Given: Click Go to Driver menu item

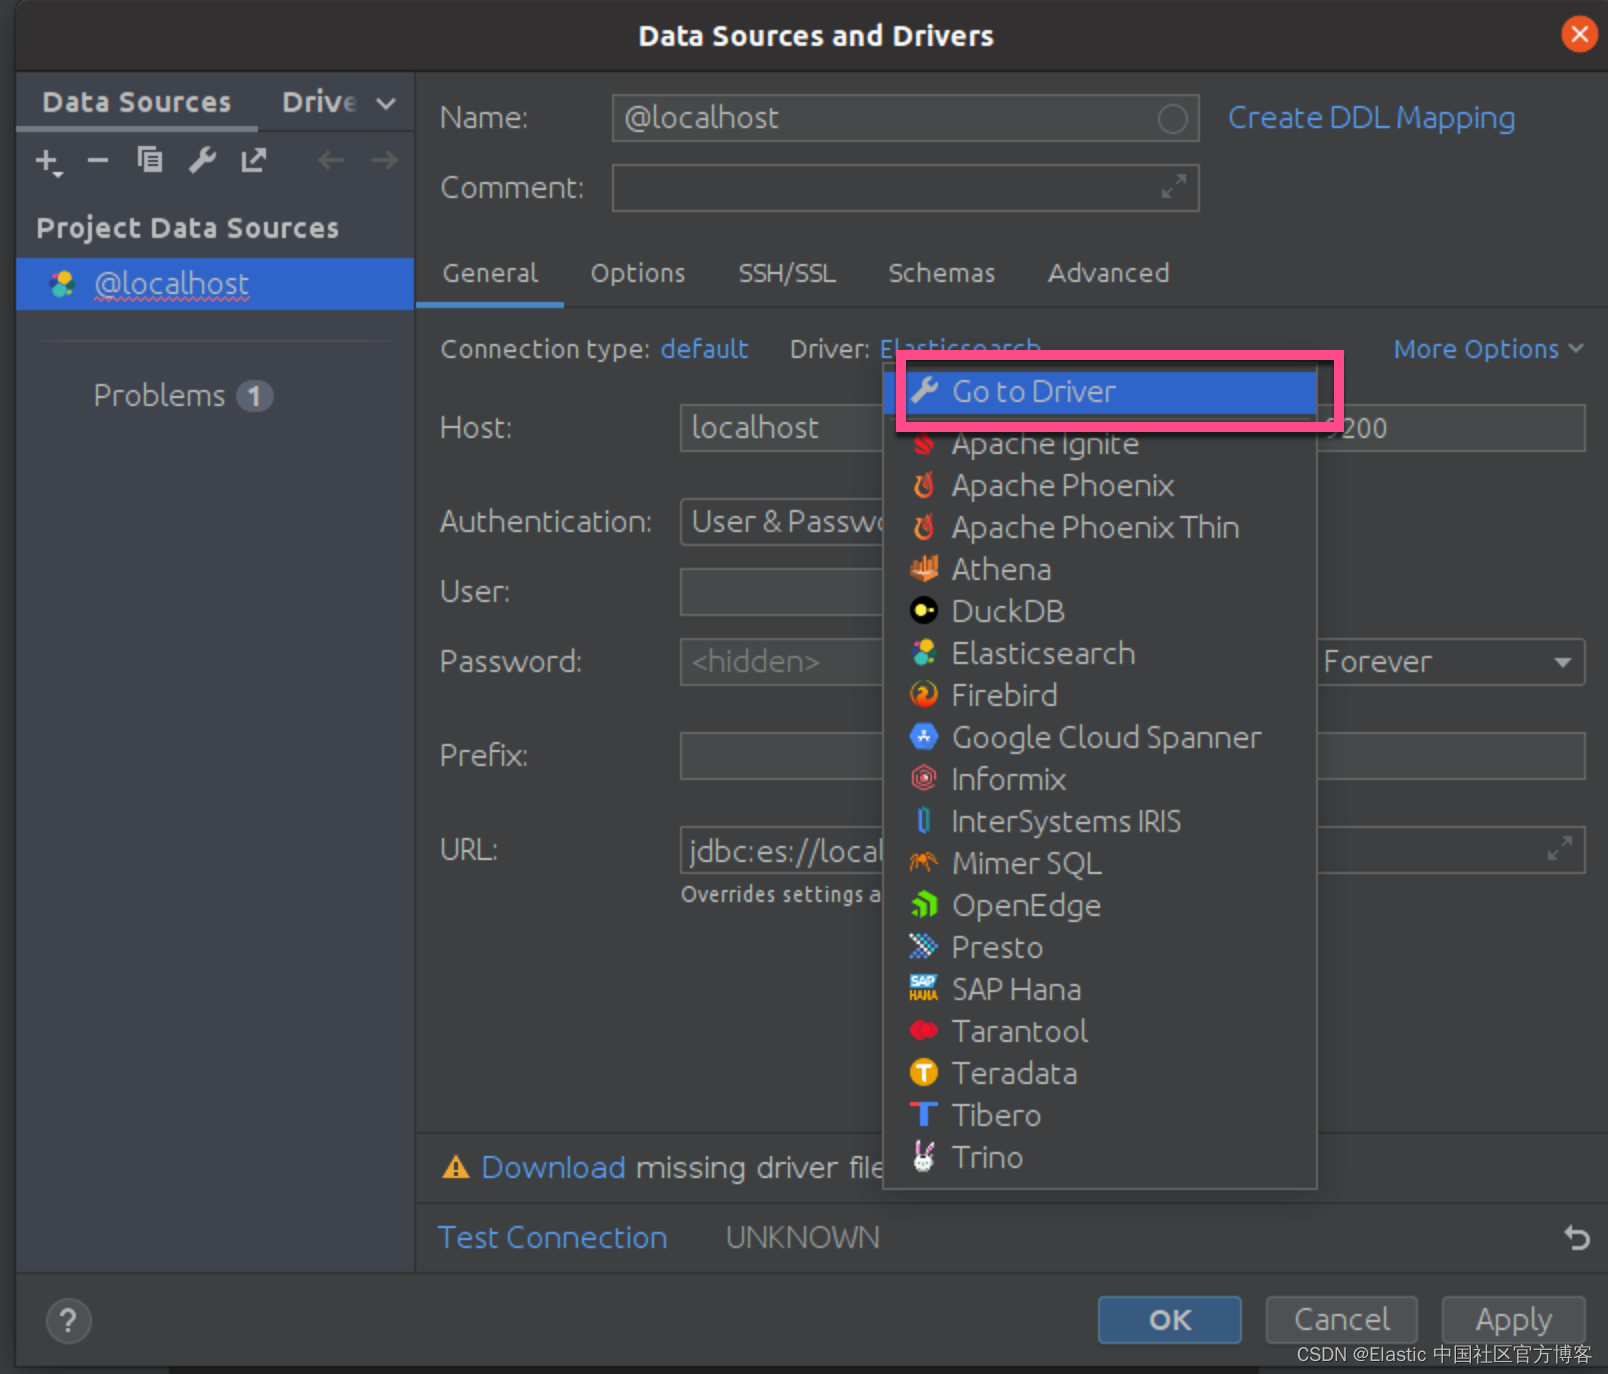Looking at the screenshot, I should pos(1100,392).
